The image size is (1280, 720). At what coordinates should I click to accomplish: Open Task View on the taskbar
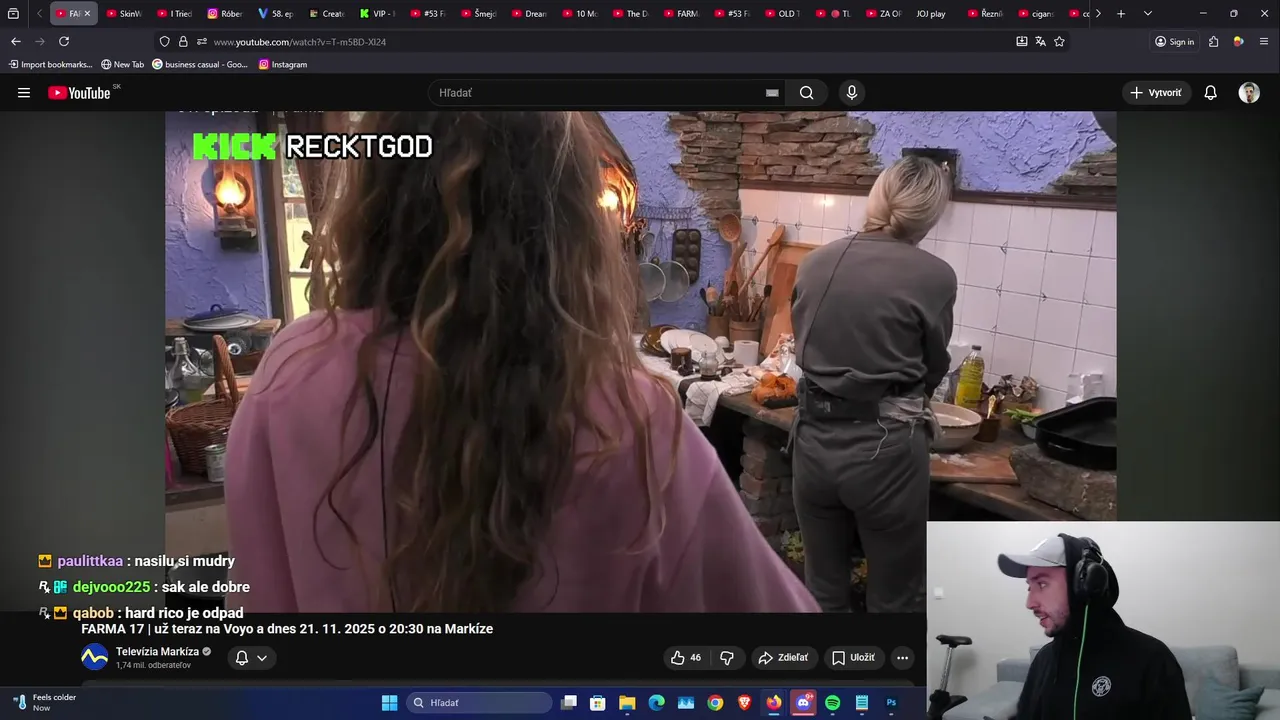point(569,703)
